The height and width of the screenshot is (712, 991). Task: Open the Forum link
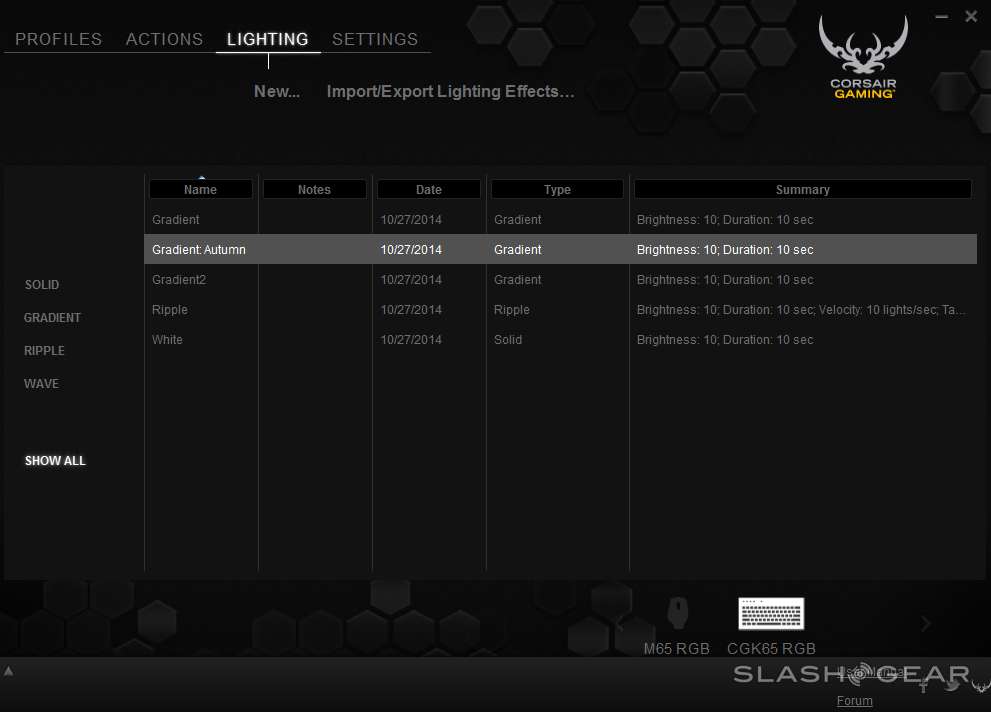tap(854, 701)
